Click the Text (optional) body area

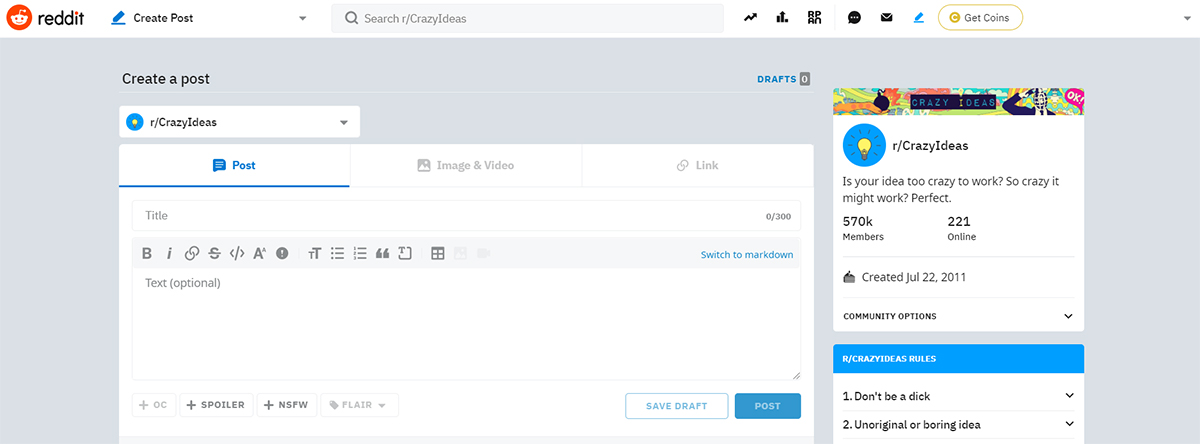pos(466,324)
